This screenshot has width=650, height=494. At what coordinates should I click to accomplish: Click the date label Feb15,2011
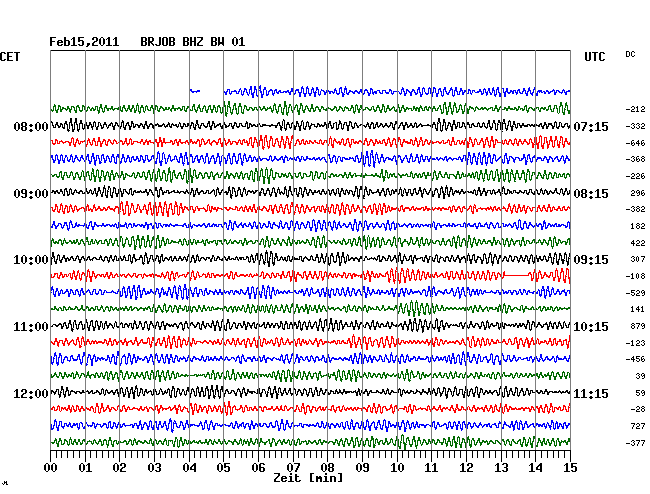coord(84,42)
